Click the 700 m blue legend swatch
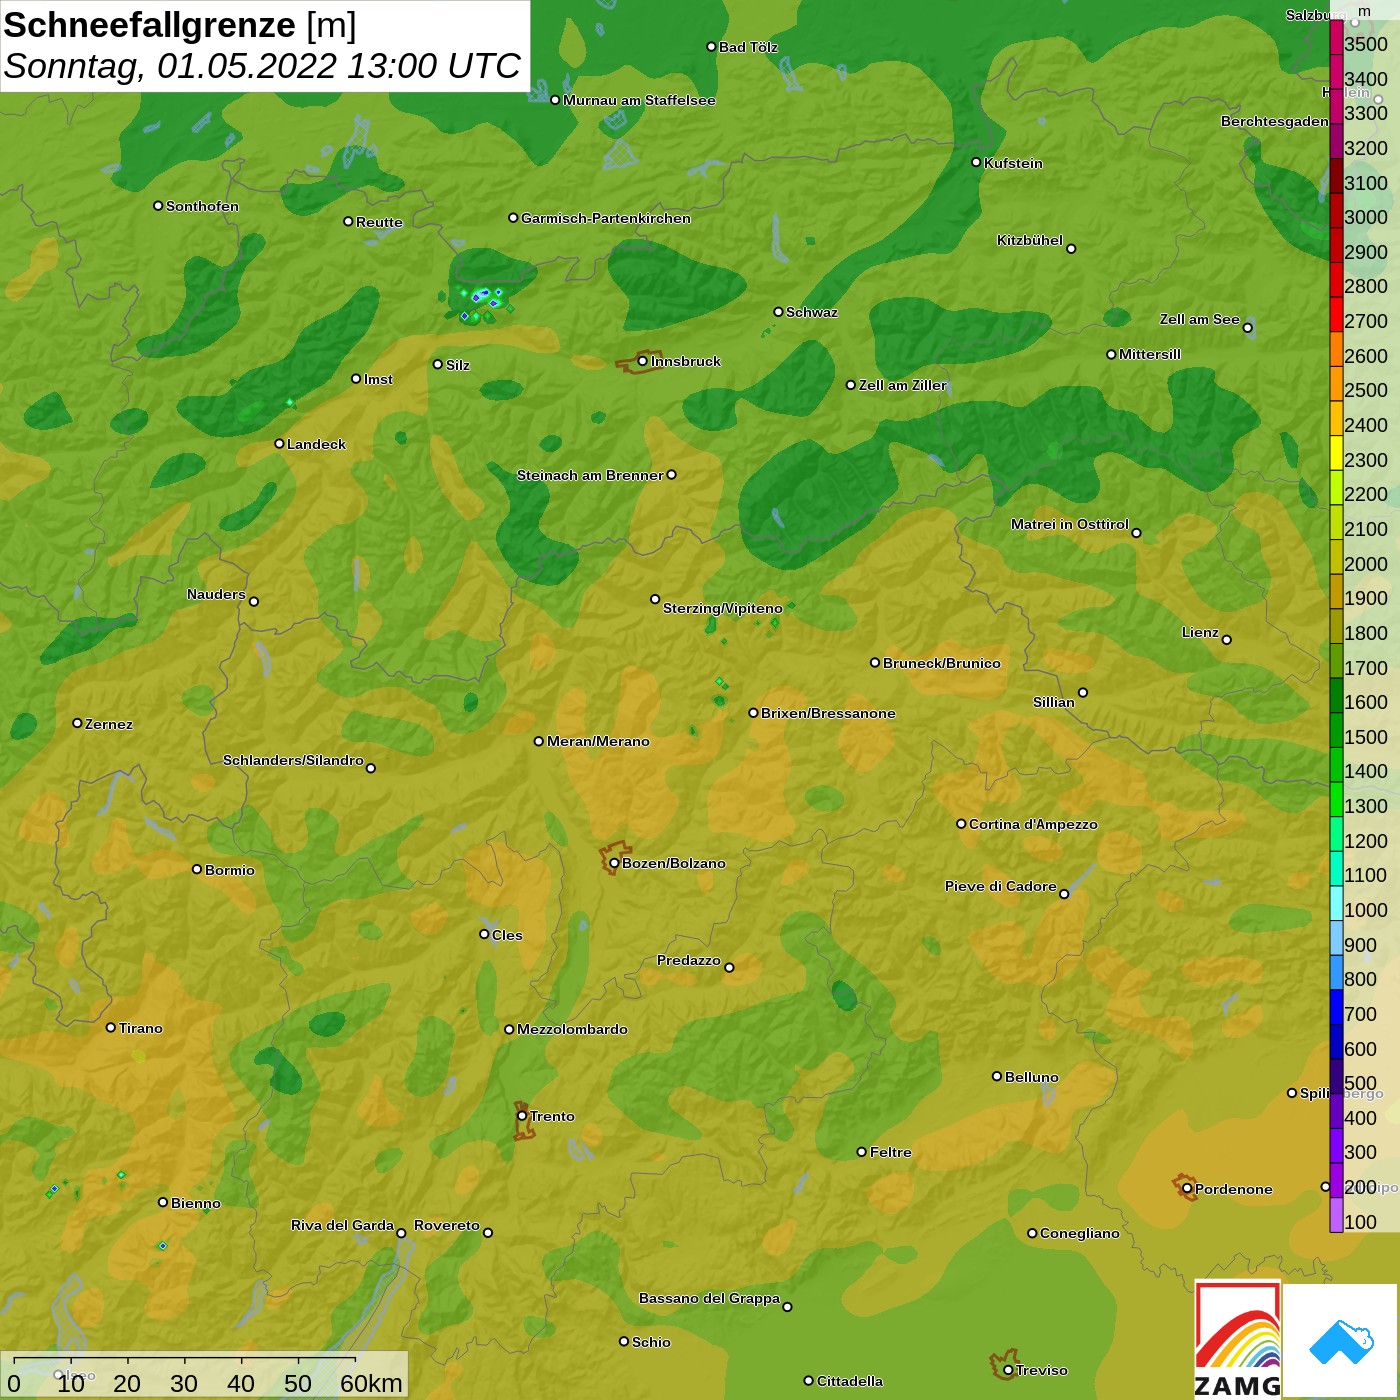Screen dimensions: 1400x1400 (x=1336, y=1007)
